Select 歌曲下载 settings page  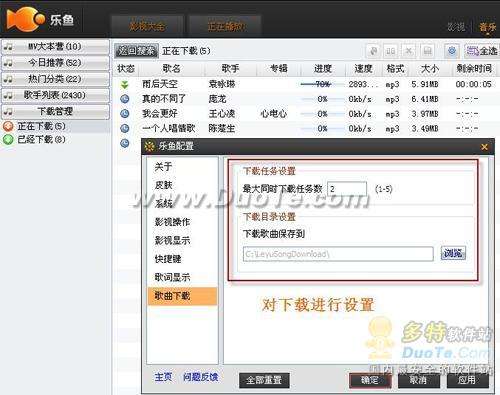[x=182, y=296]
